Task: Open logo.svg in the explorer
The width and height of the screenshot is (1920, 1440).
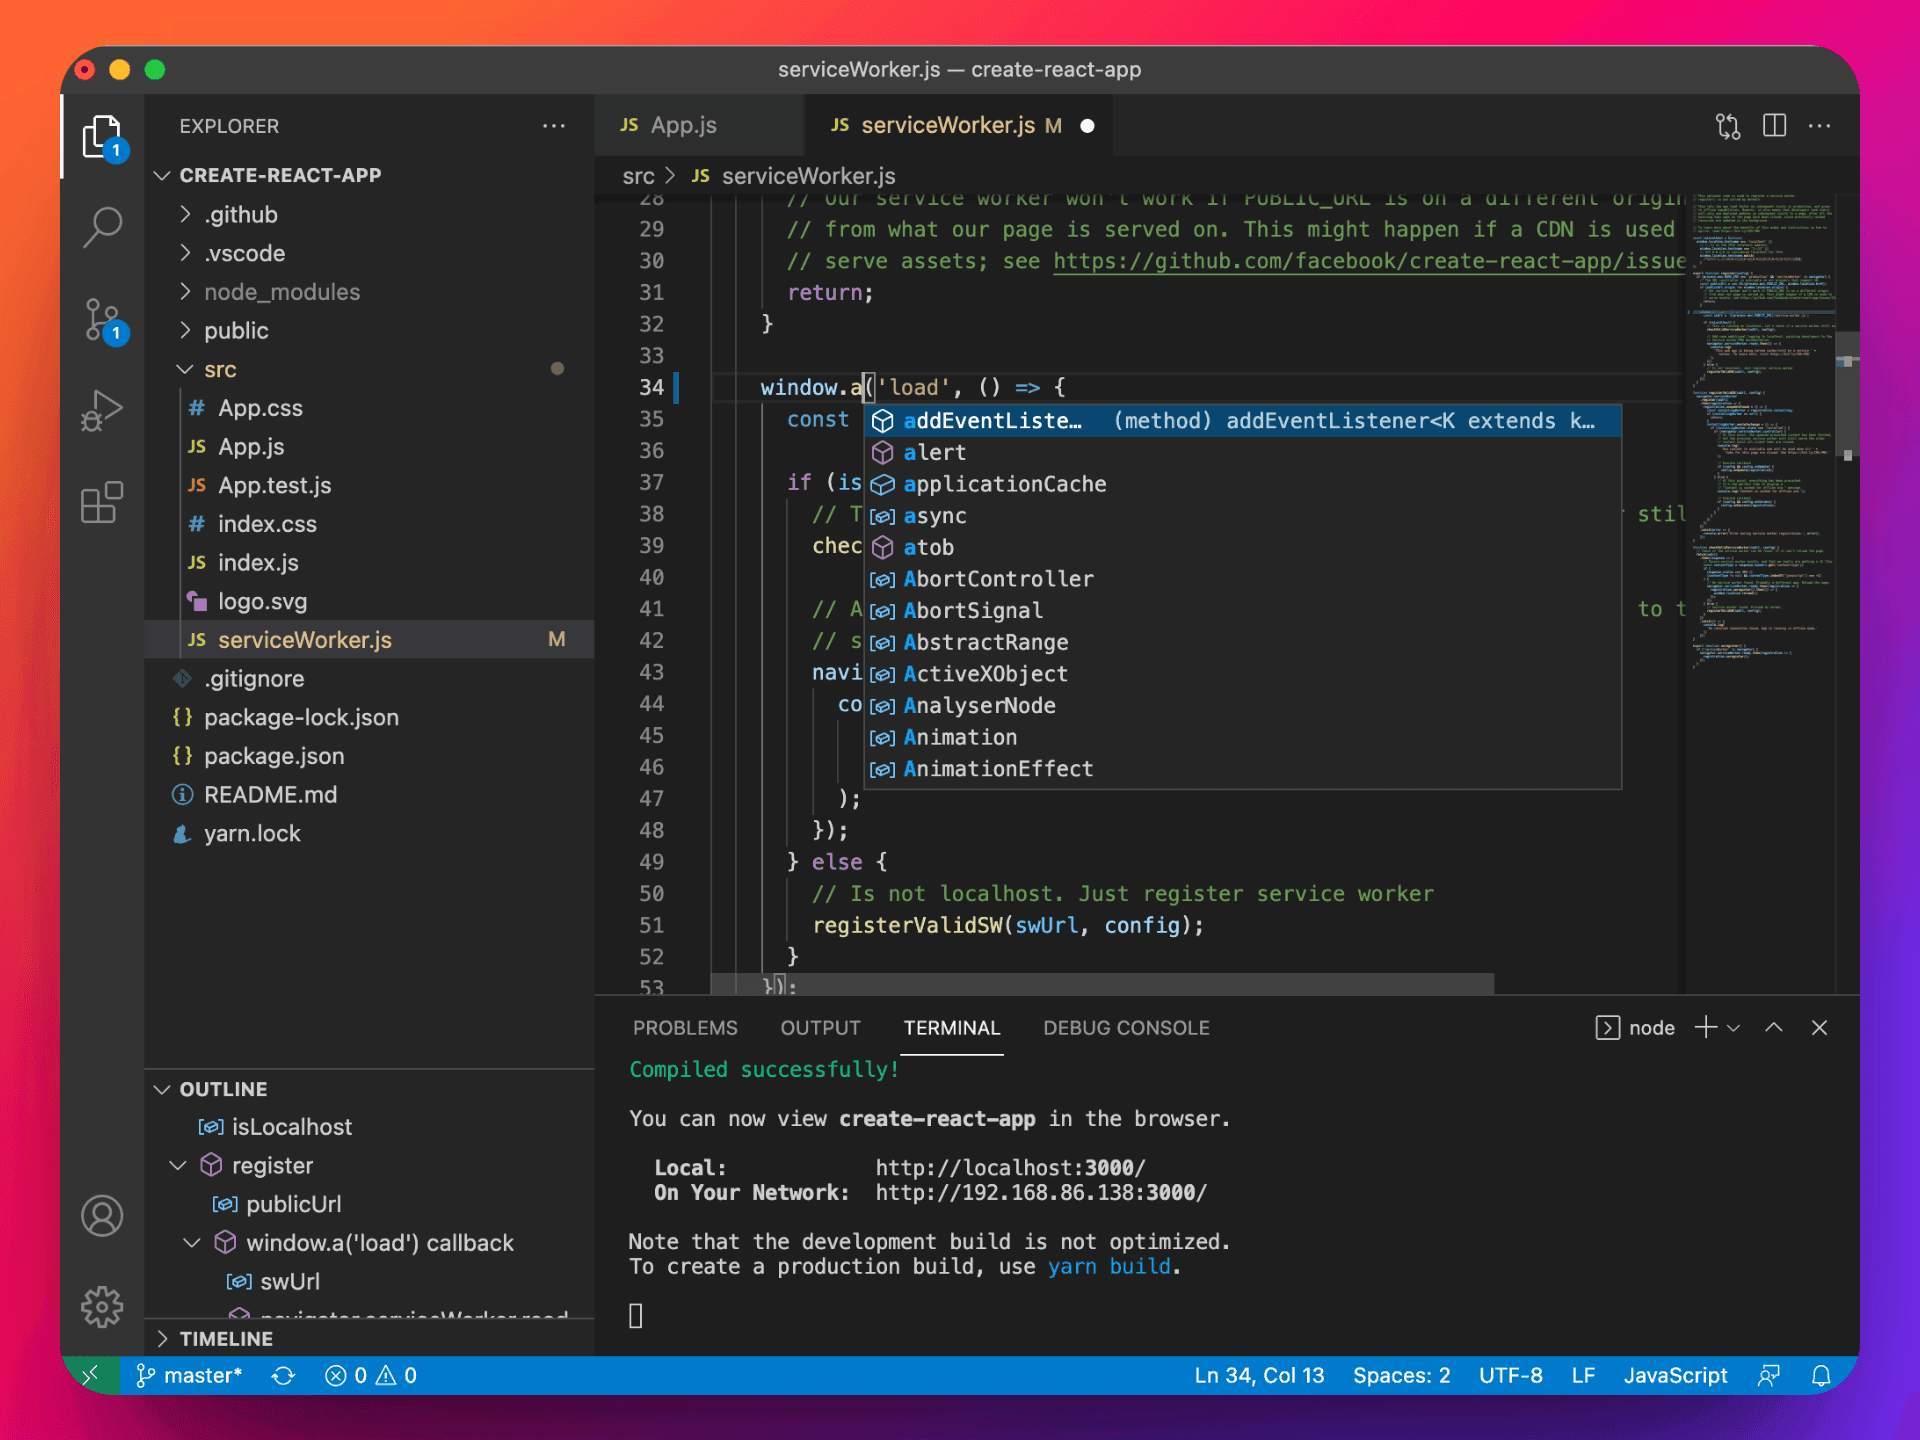Action: (x=369, y=601)
